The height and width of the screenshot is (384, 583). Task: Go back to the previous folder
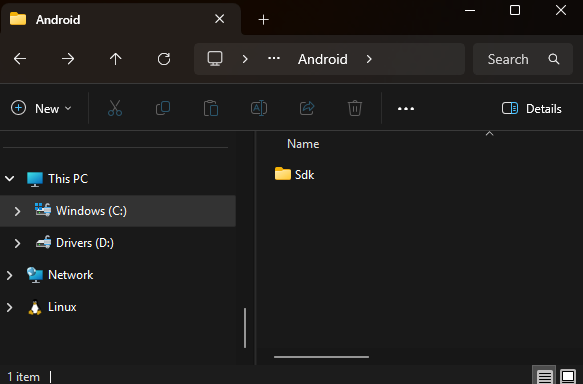(x=20, y=59)
